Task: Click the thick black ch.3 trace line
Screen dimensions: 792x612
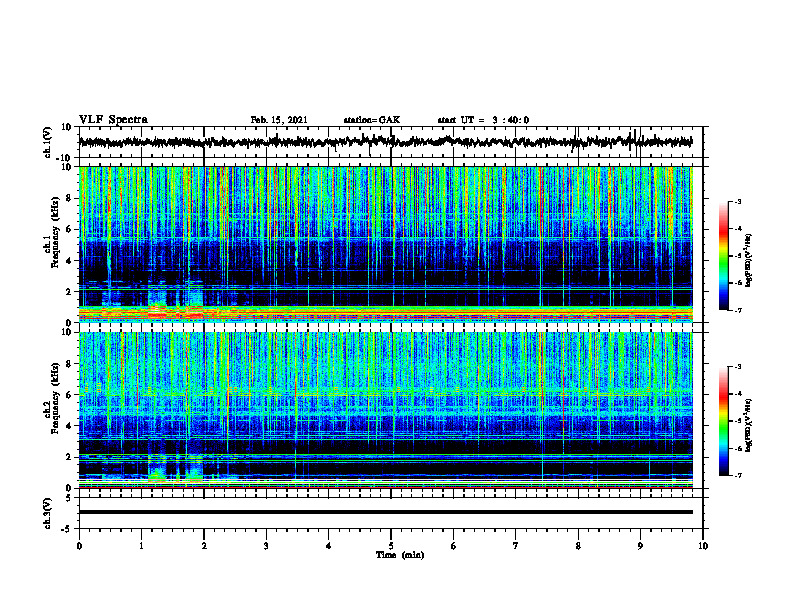Action: coord(385,512)
